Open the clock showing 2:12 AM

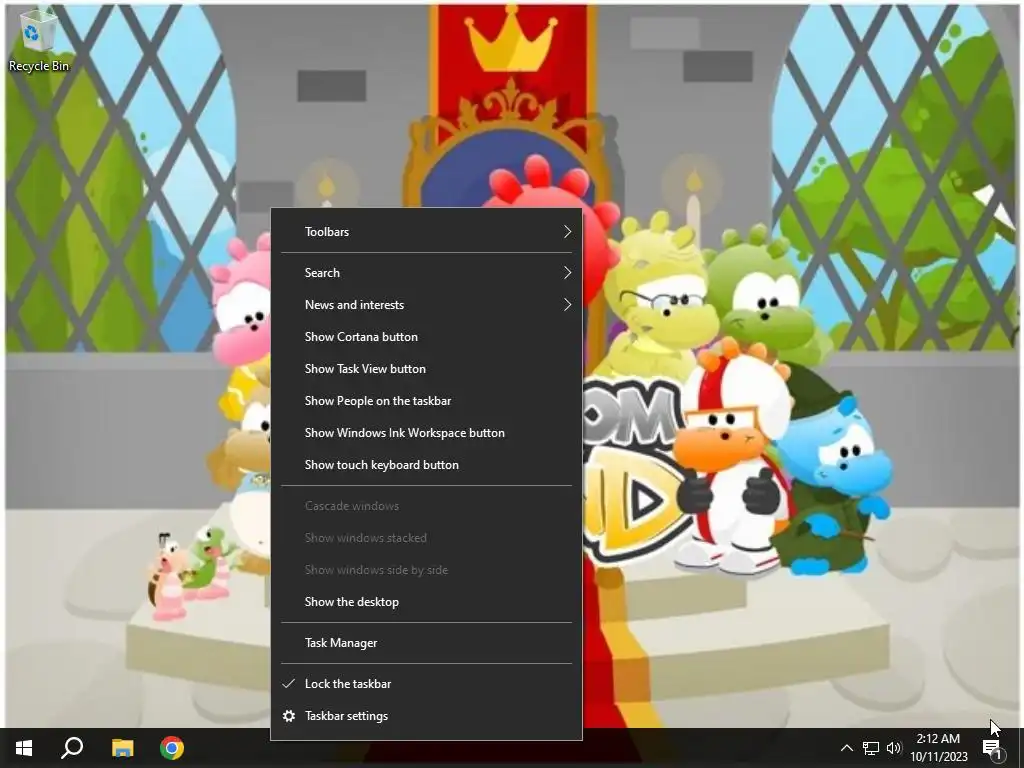(x=938, y=748)
